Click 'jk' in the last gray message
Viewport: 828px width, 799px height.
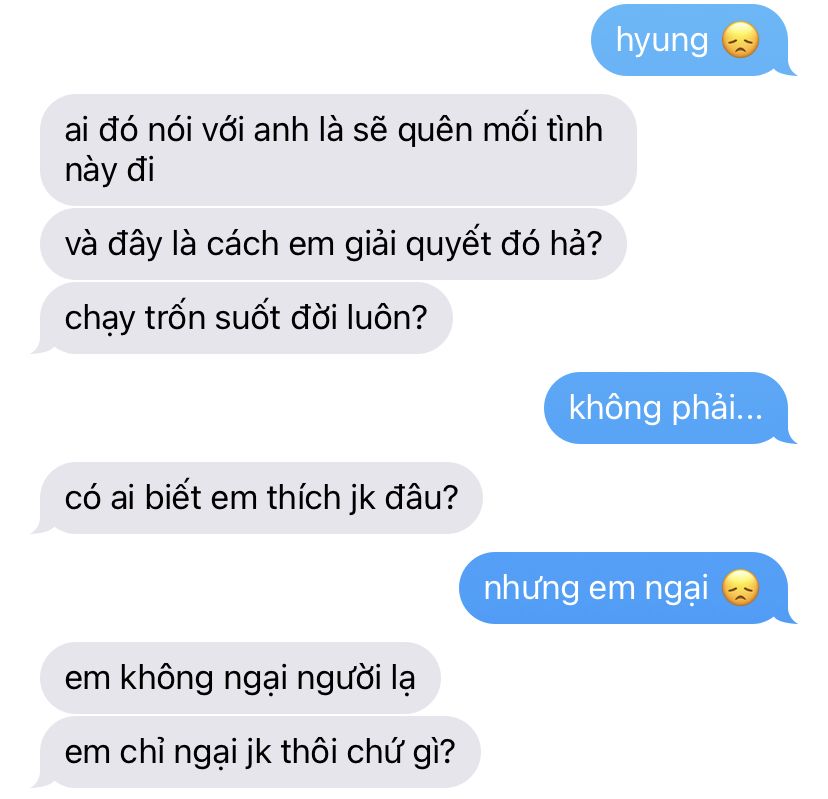point(259,752)
